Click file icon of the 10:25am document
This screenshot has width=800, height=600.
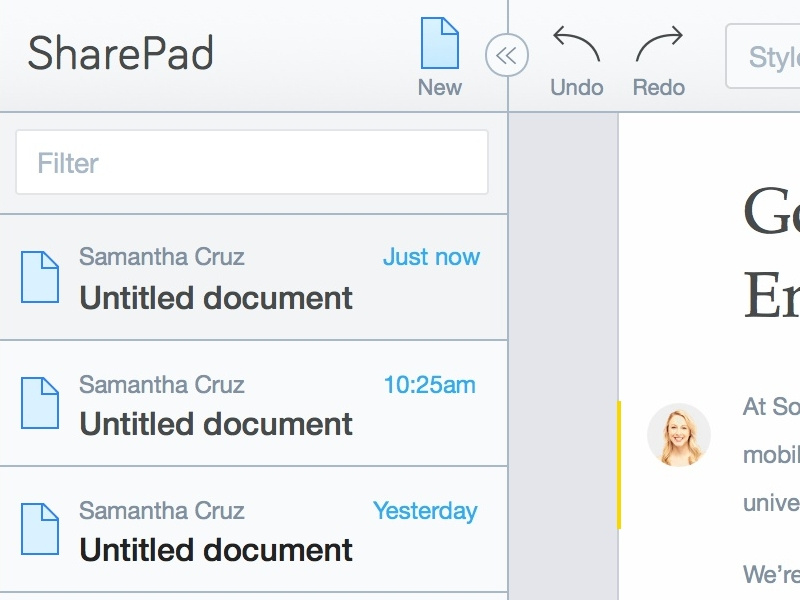pos(40,403)
